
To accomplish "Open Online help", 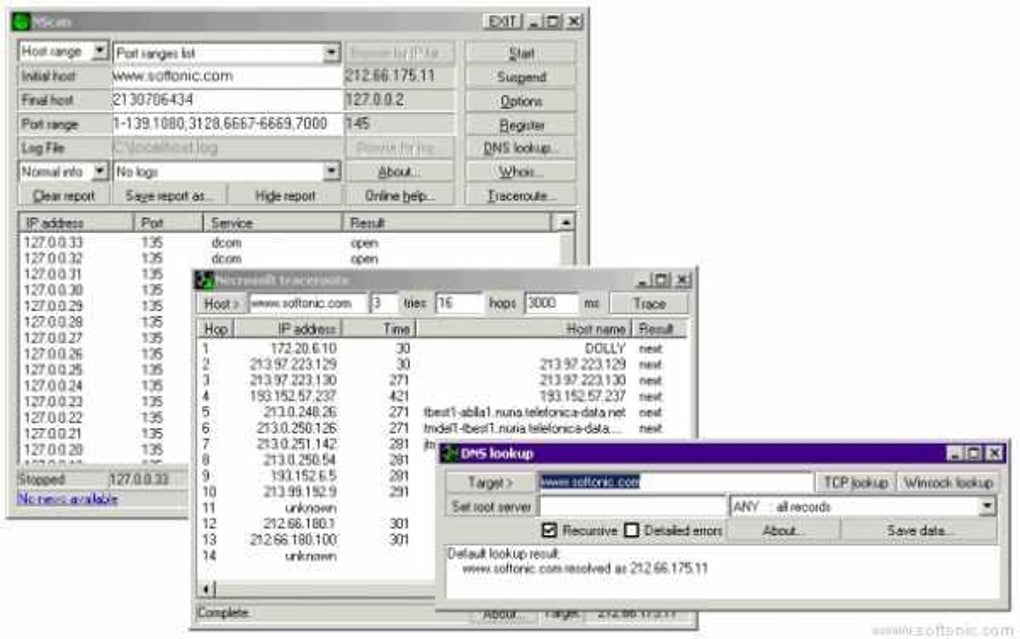I will pos(399,195).
